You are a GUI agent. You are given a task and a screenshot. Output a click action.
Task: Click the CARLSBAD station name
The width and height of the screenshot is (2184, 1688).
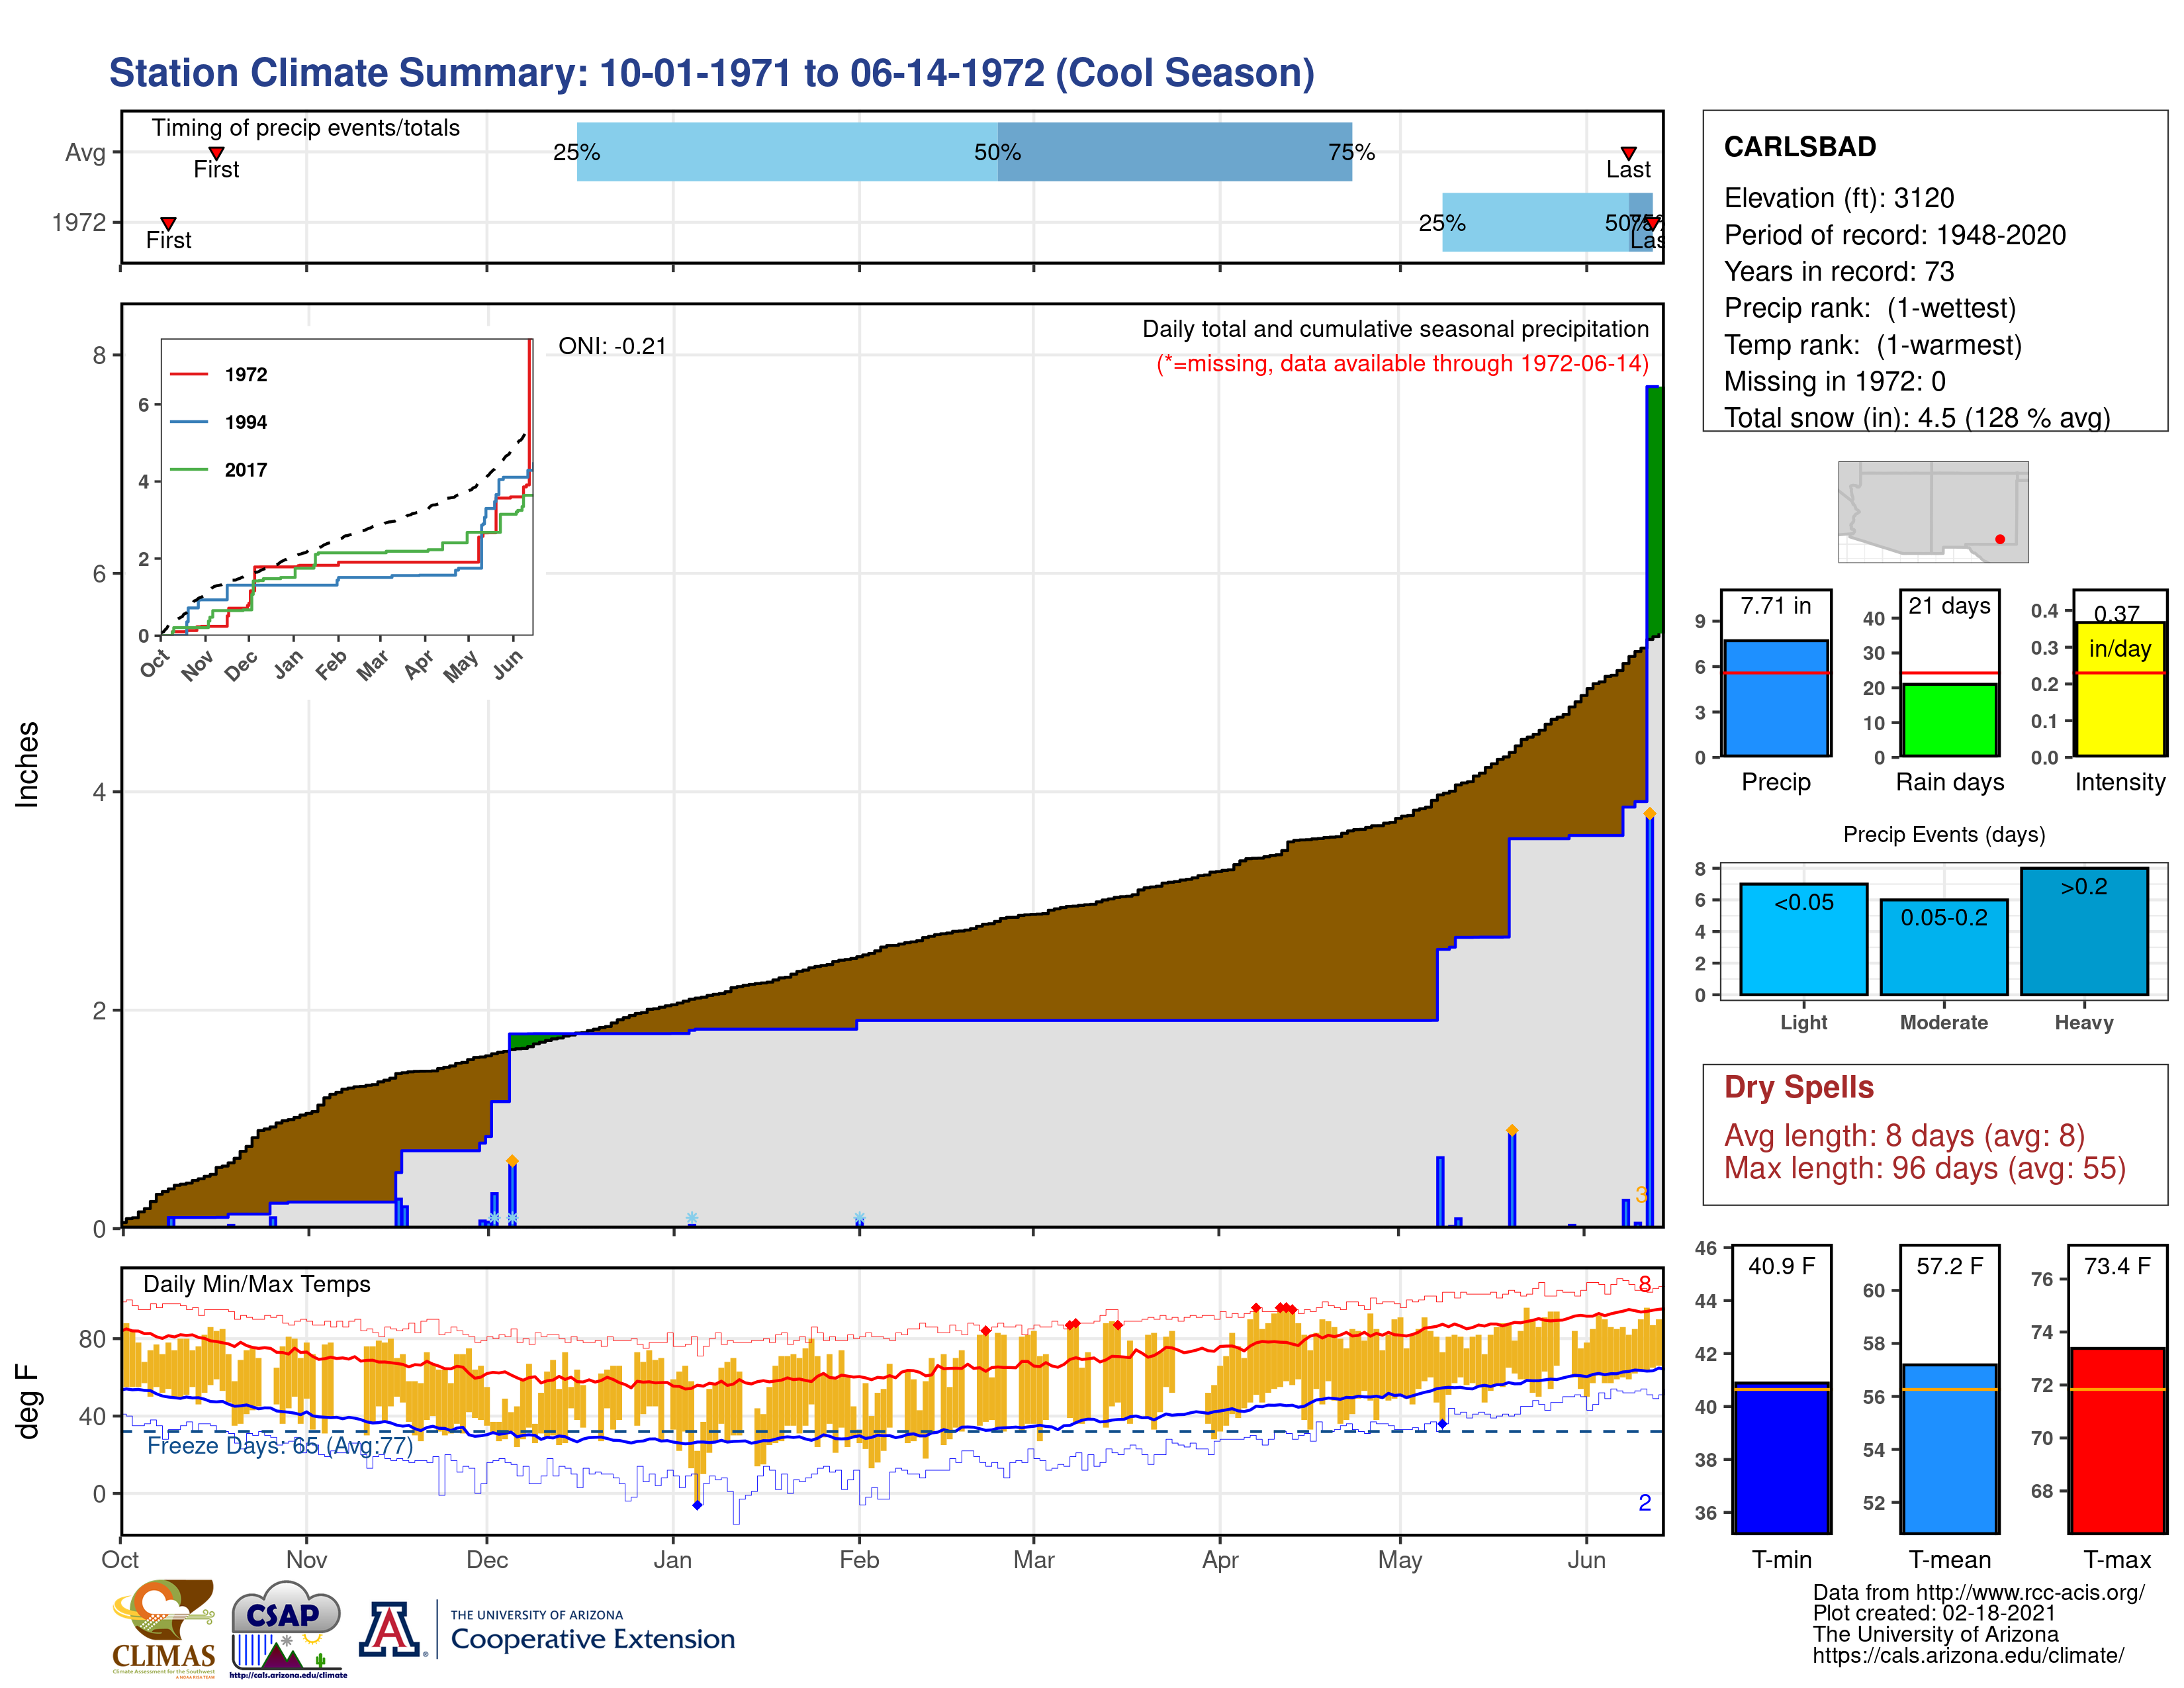coord(1800,147)
